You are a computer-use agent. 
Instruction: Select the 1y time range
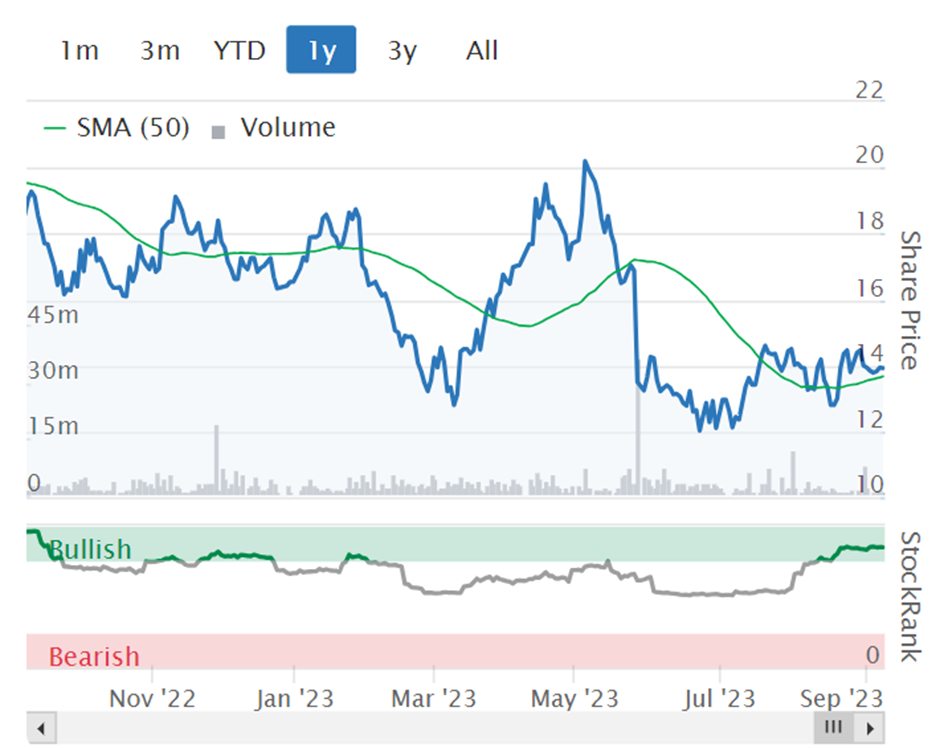[x=321, y=50]
